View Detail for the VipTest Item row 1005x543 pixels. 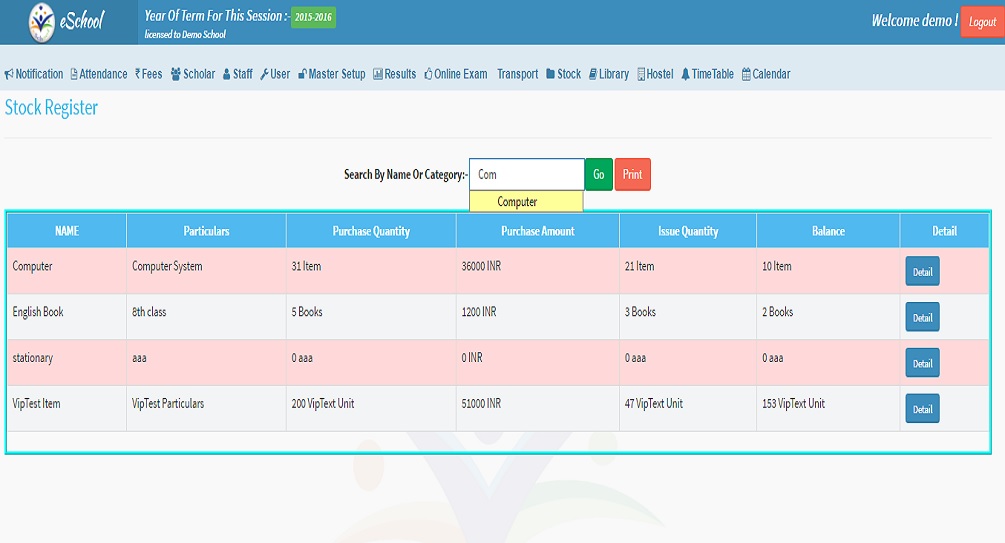pyautogui.click(x=922, y=409)
